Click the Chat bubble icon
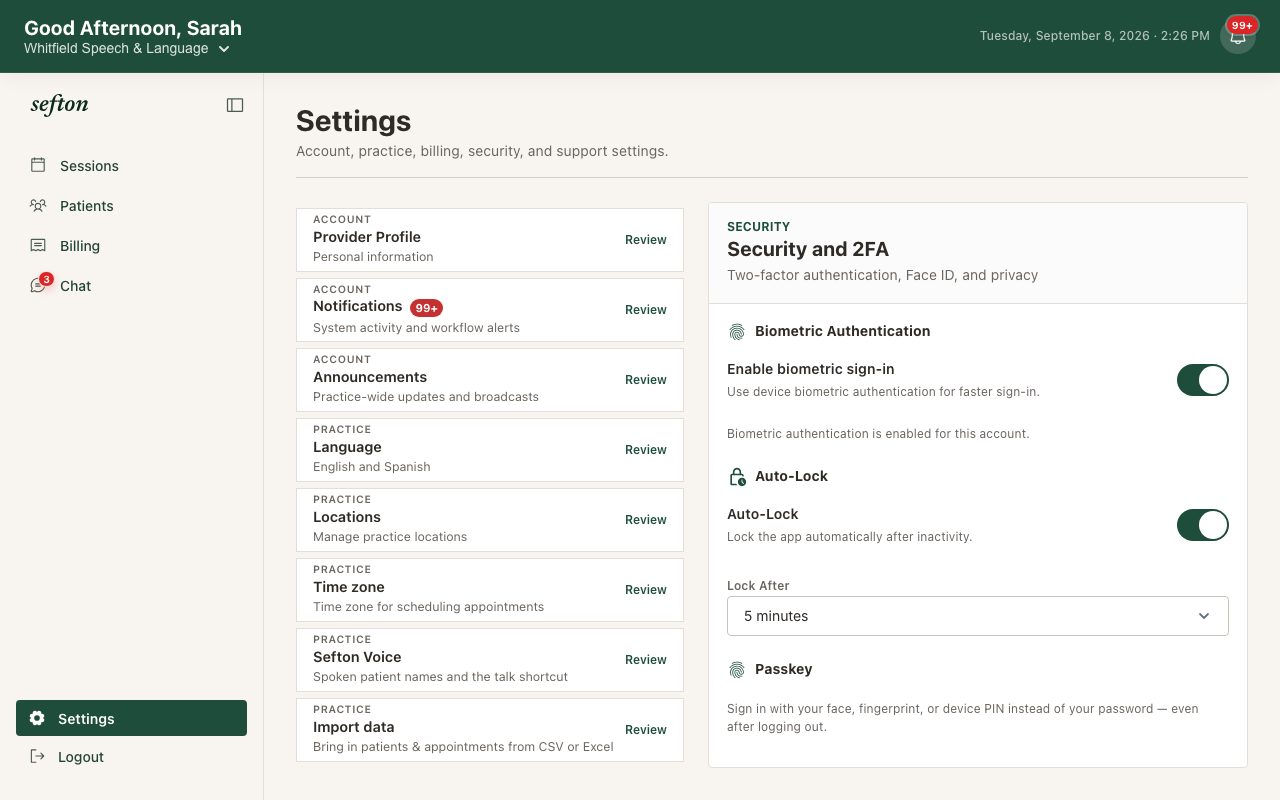1280x800 pixels. click(x=38, y=285)
